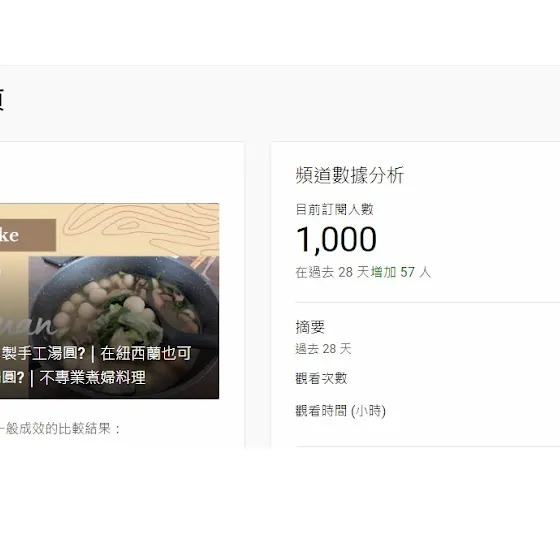The width and height of the screenshot is (560, 560).
Task: Click the partially visible page title character
Action: [1, 99]
